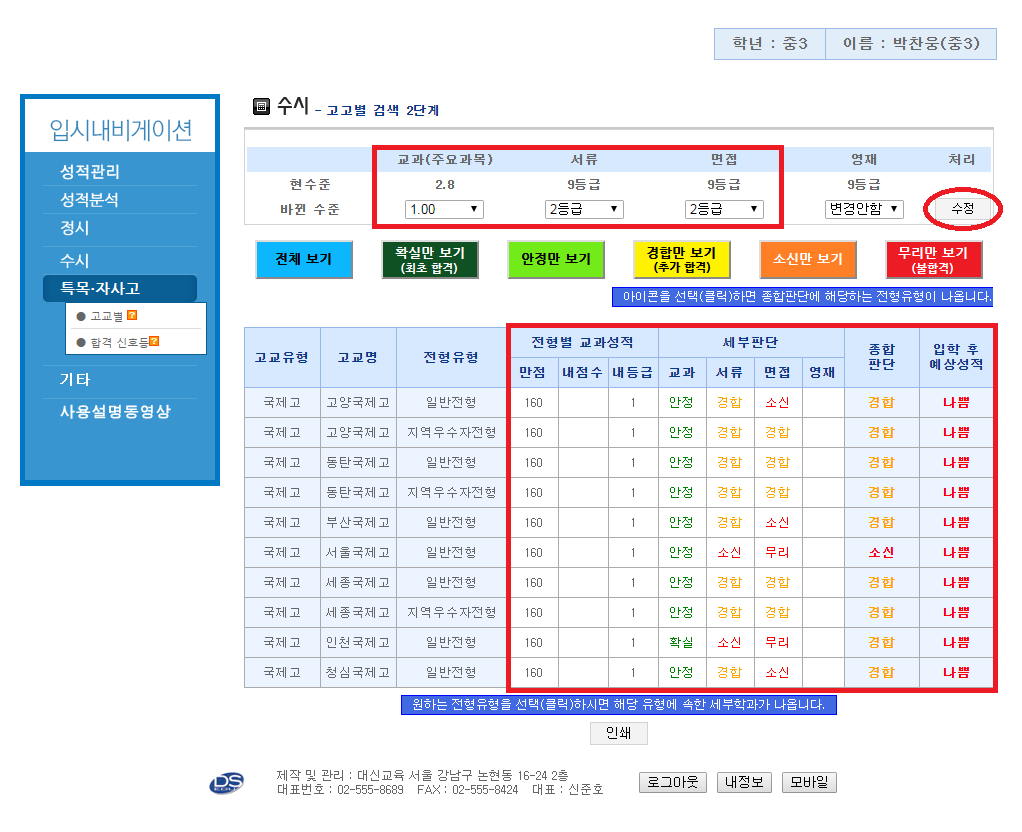Click the 무리 면접 cell for 인천국제고

point(777,642)
